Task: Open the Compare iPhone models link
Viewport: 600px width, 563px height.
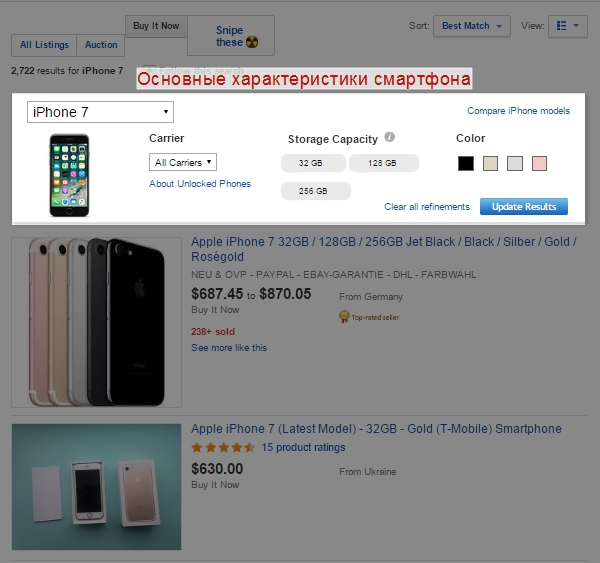Action: point(519,111)
